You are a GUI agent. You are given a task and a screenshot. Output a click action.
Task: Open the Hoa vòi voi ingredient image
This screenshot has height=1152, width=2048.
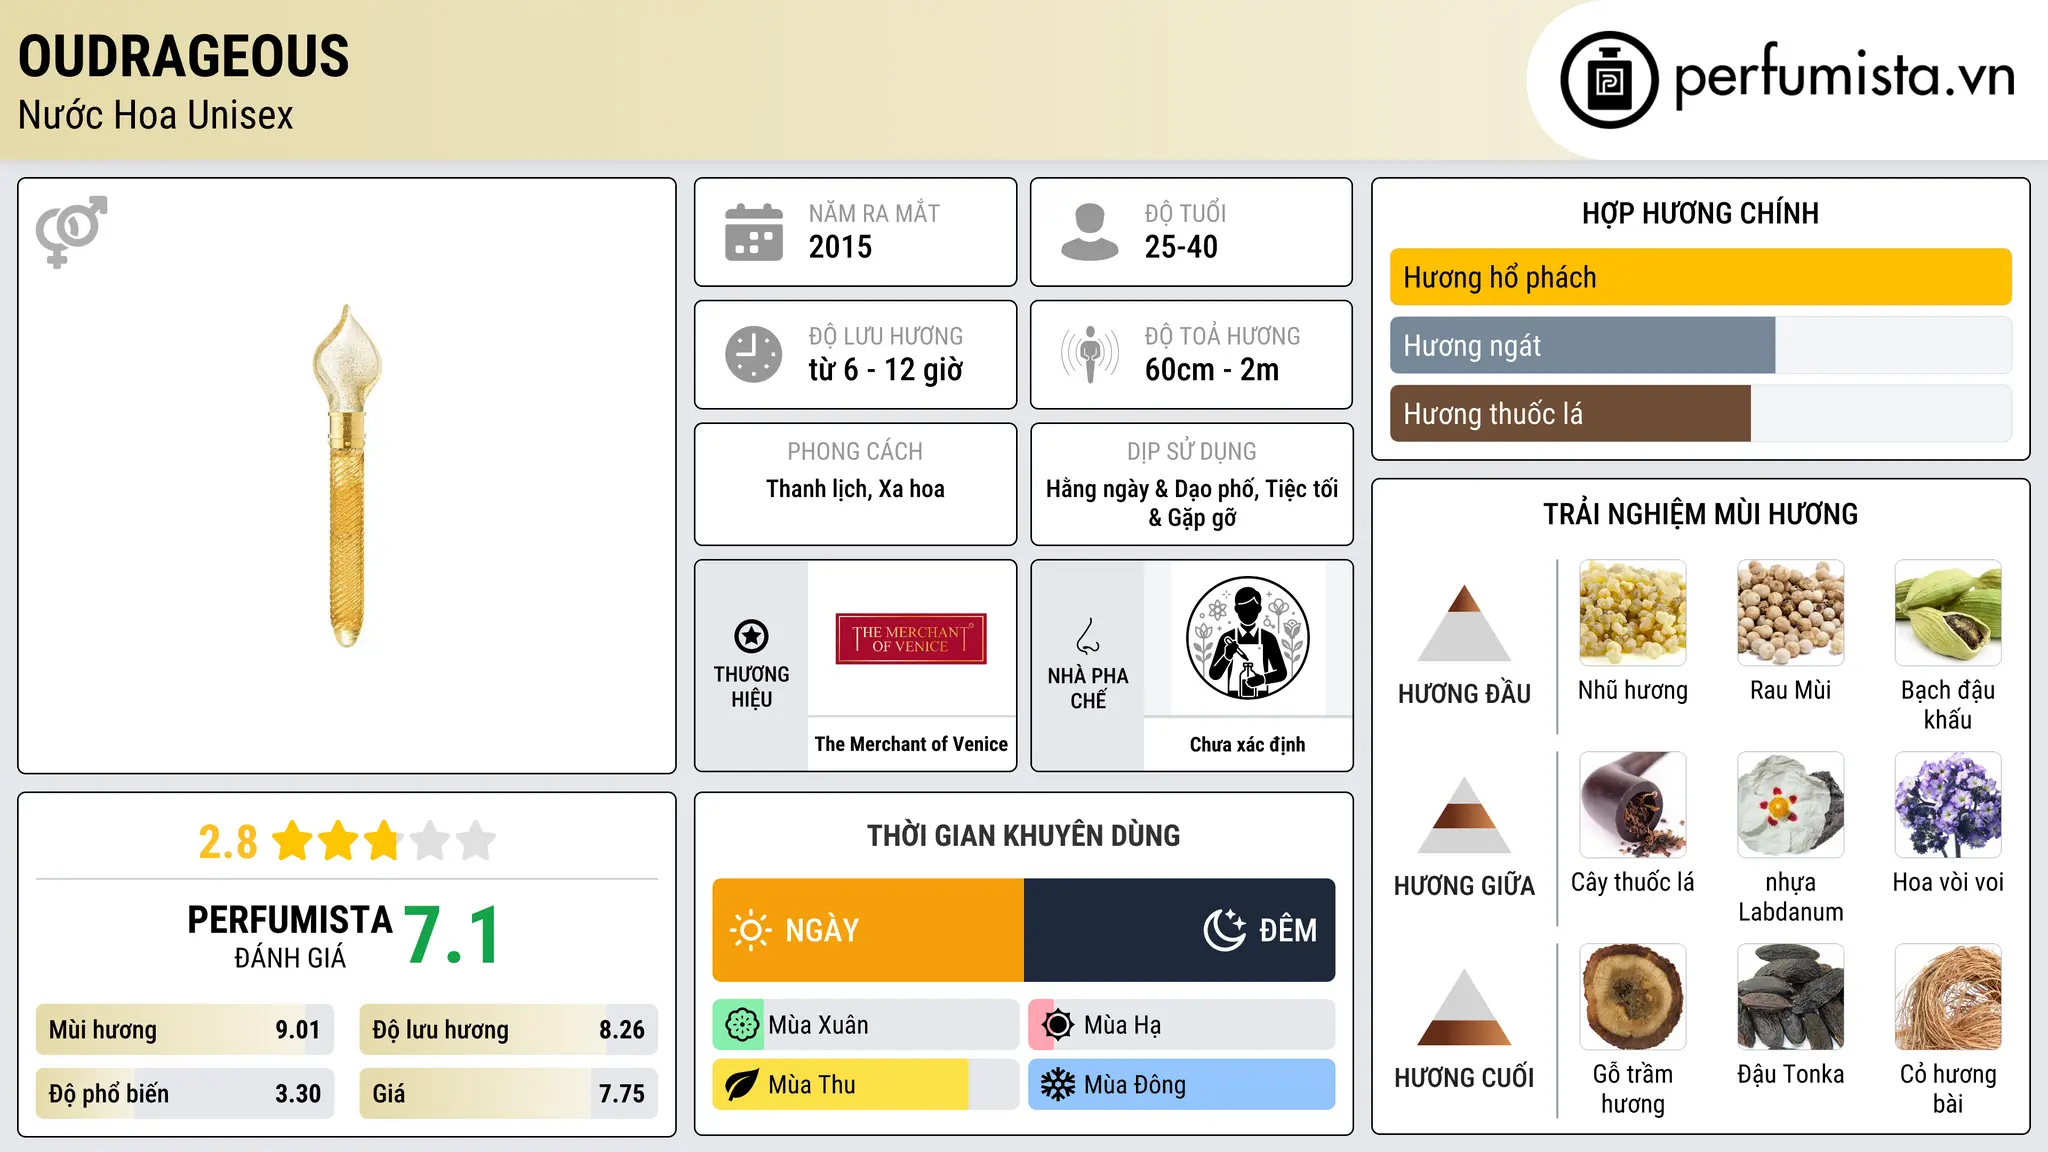[x=1948, y=805]
